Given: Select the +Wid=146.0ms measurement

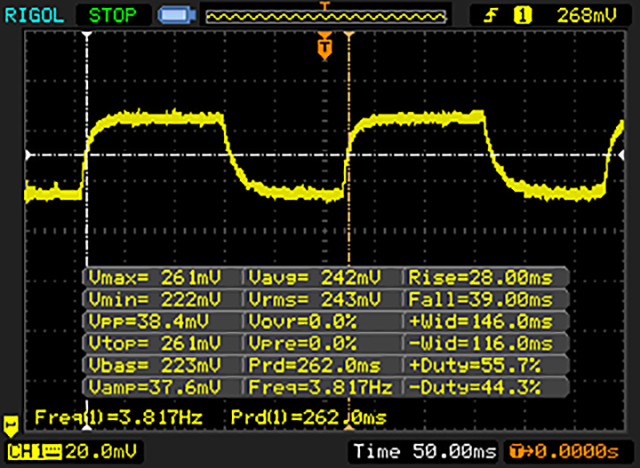Looking at the screenshot, I should [481, 322].
